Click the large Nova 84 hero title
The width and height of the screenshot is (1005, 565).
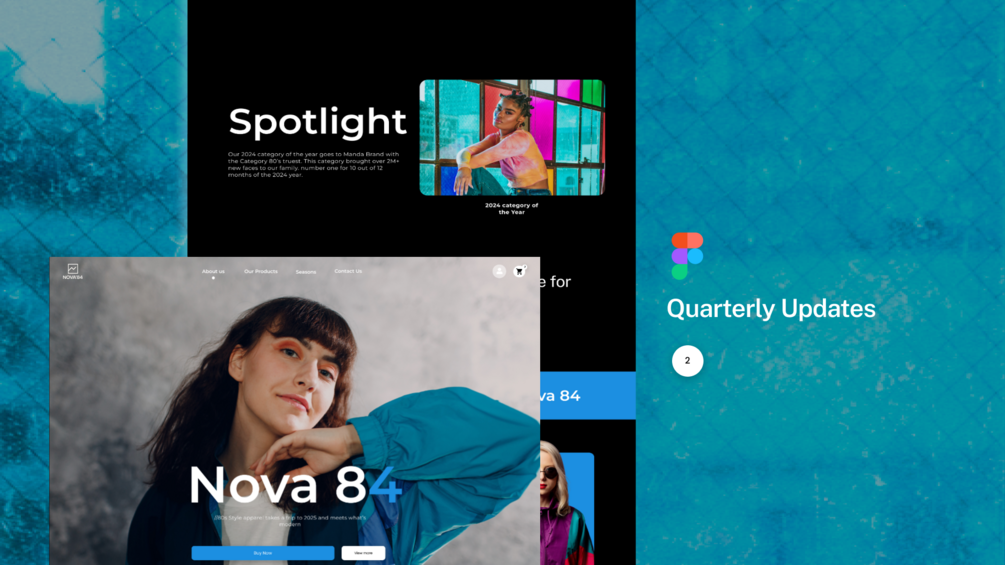point(295,484)
